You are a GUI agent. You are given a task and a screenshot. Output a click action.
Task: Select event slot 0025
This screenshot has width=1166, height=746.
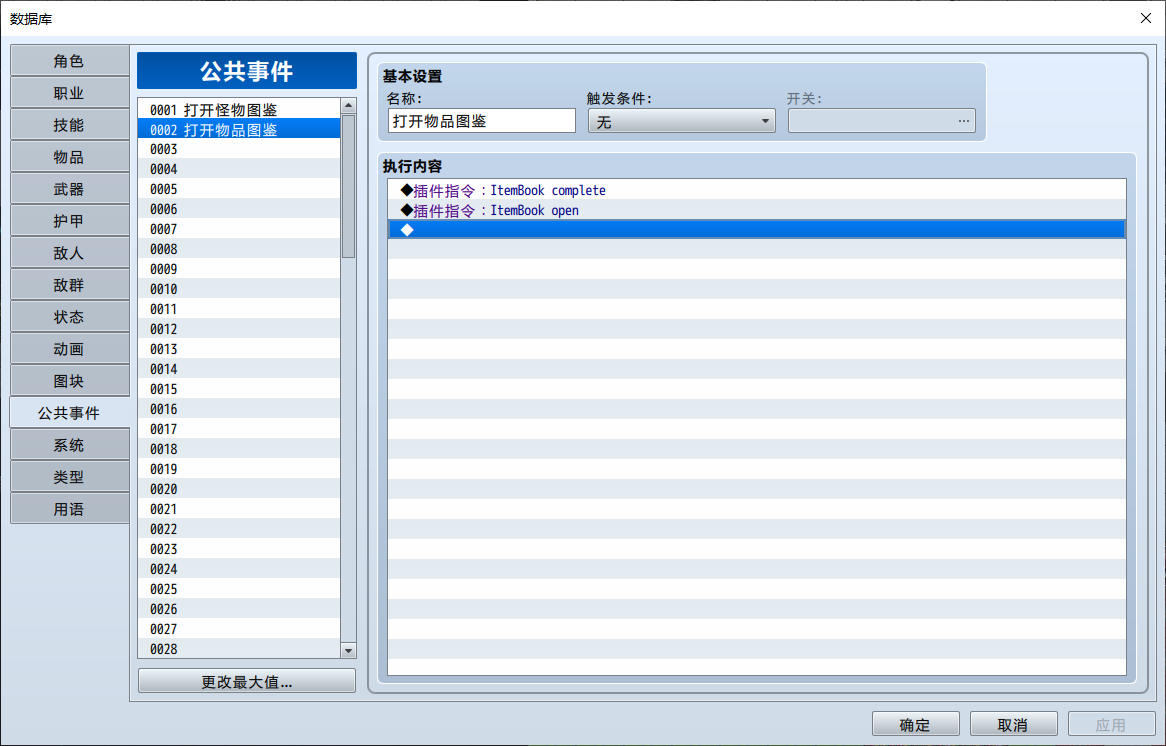coord(239,589)
